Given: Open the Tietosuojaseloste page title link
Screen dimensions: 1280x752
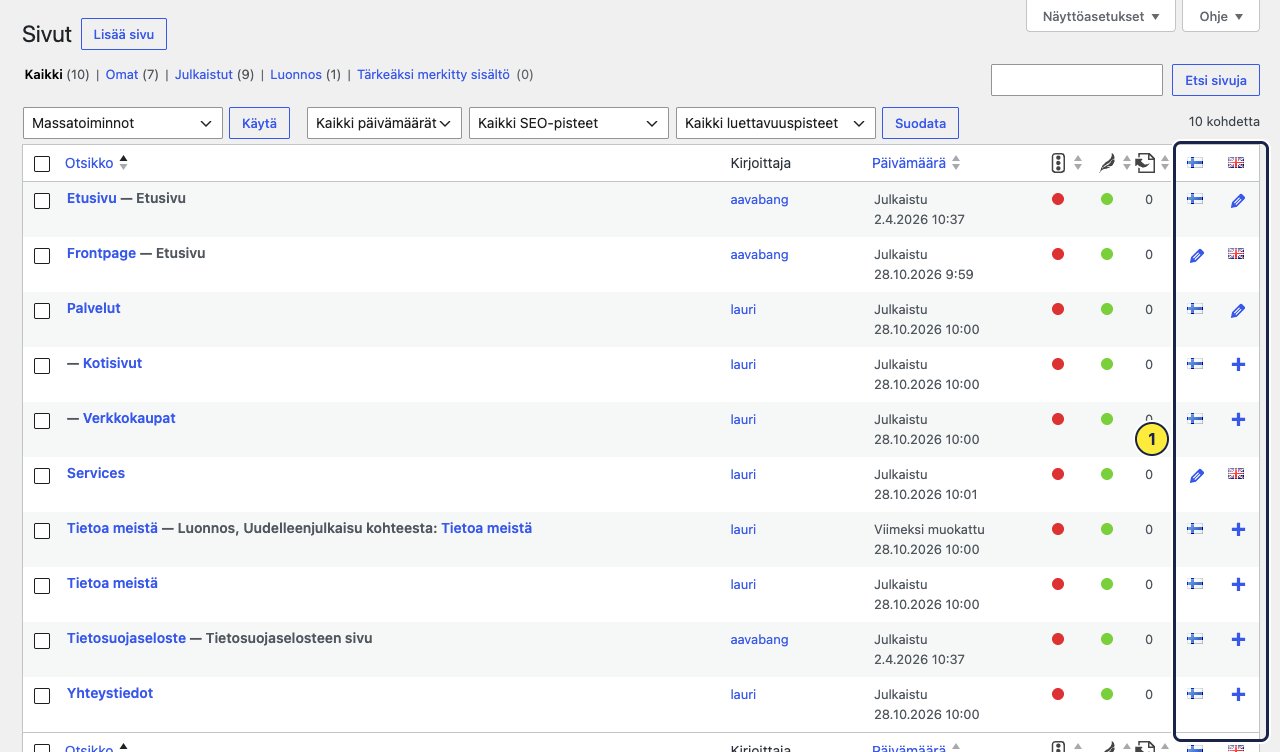Looking at the screenshot, I should pos(126,638).
